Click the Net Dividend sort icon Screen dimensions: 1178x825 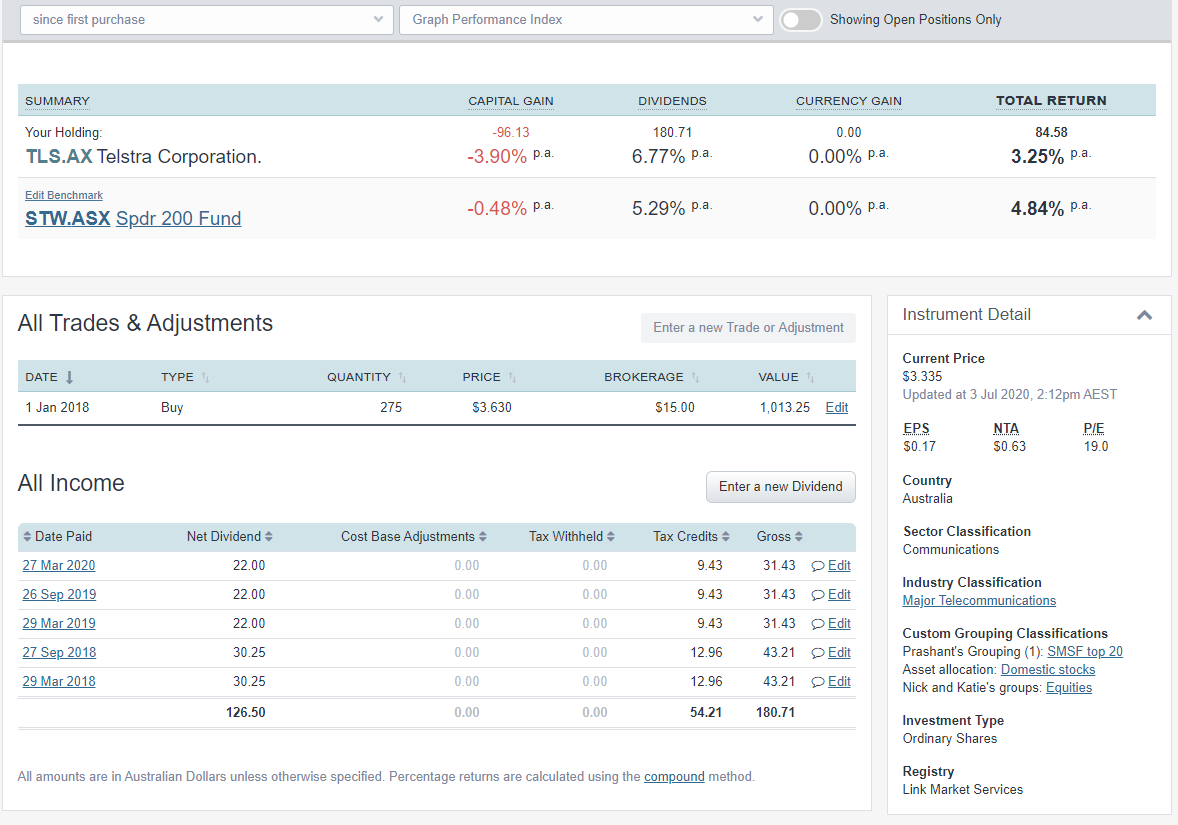268,536
